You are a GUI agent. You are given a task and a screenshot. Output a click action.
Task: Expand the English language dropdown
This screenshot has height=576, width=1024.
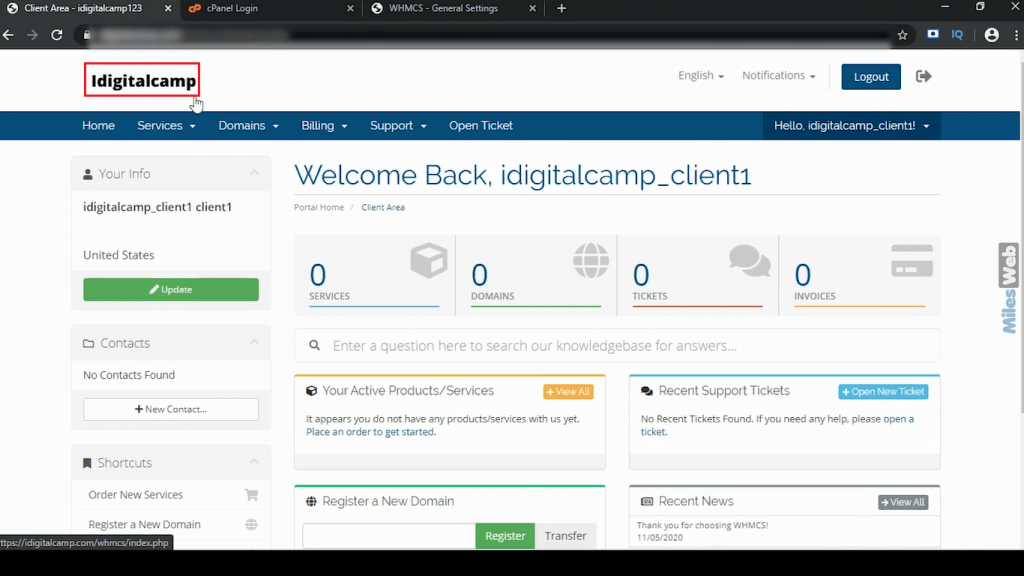point(700,76)
